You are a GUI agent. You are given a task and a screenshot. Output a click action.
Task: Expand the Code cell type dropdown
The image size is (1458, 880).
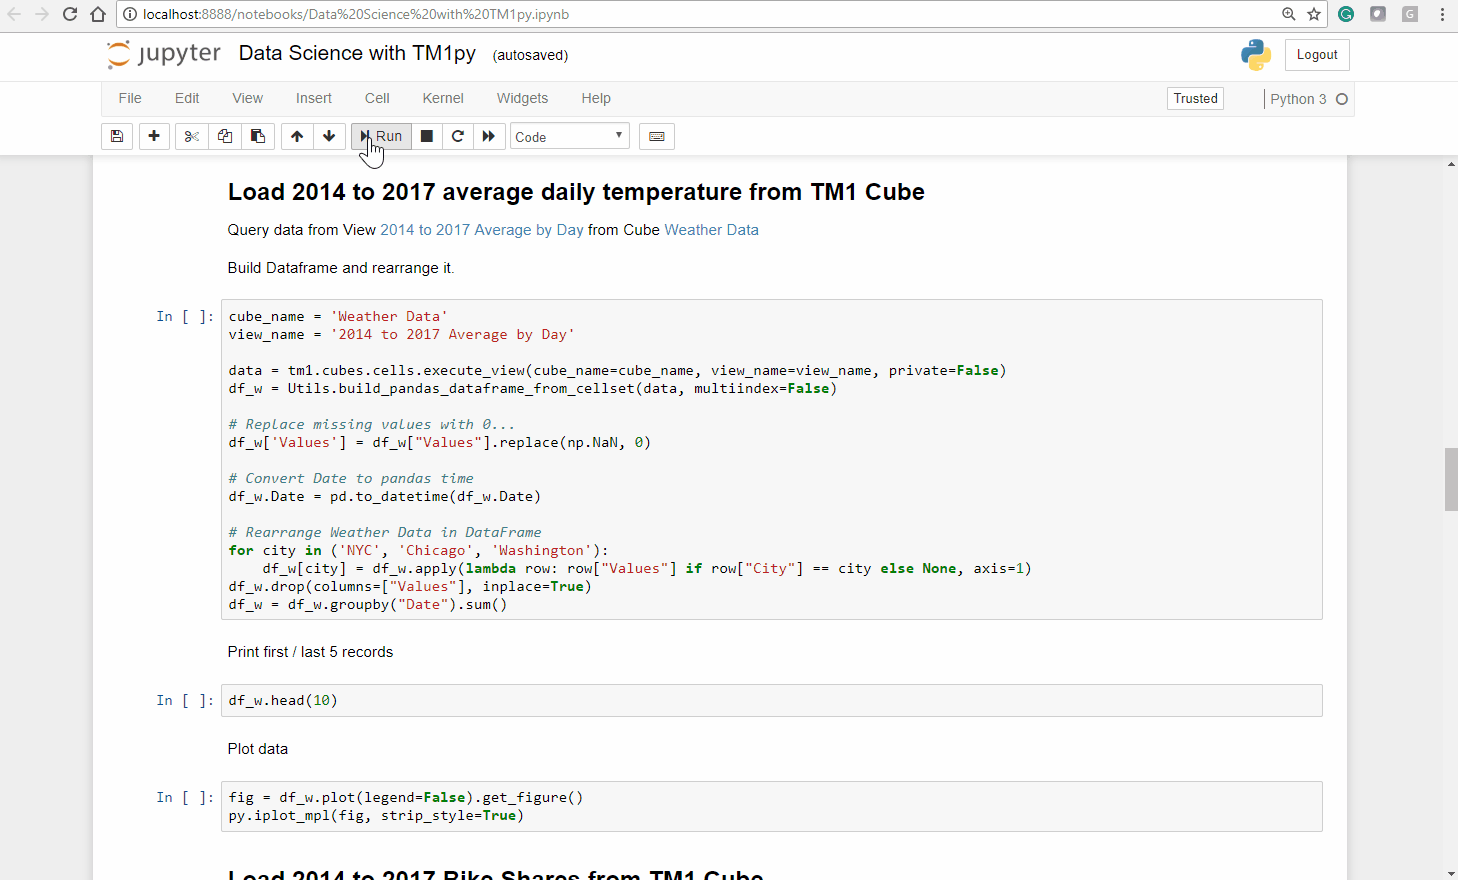pos(569,137)
